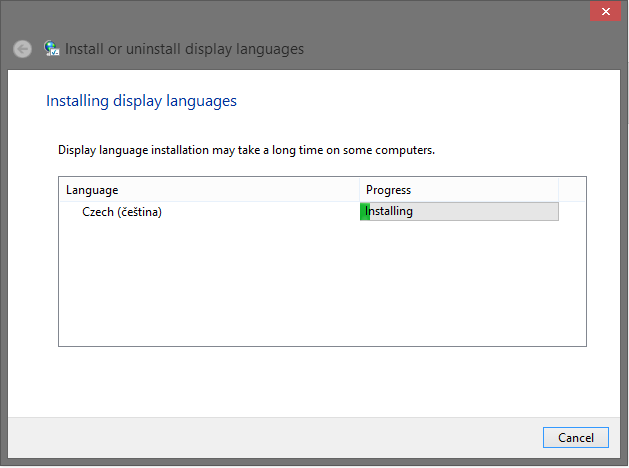The width and height of the screenshot is (629, 468).
Task: Click the green filled part of progress bar
Action: coord(365,211)
